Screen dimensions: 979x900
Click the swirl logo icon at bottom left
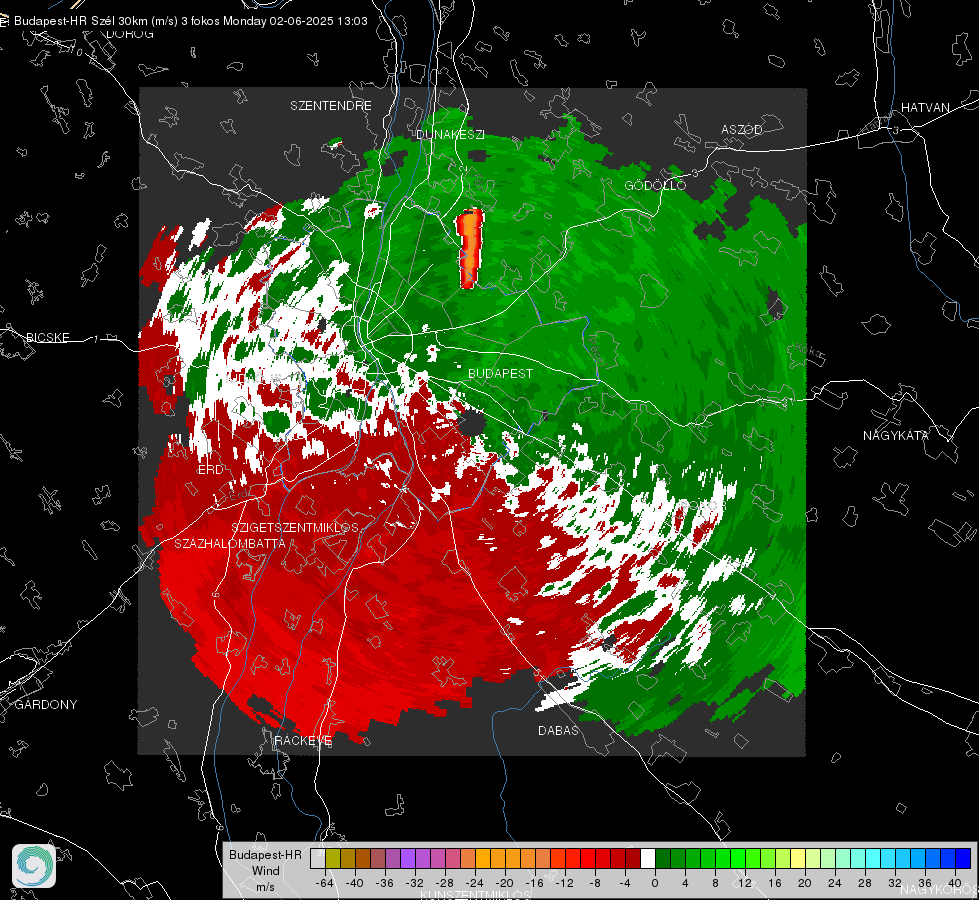pyautogui.click(x=34, y=866)
